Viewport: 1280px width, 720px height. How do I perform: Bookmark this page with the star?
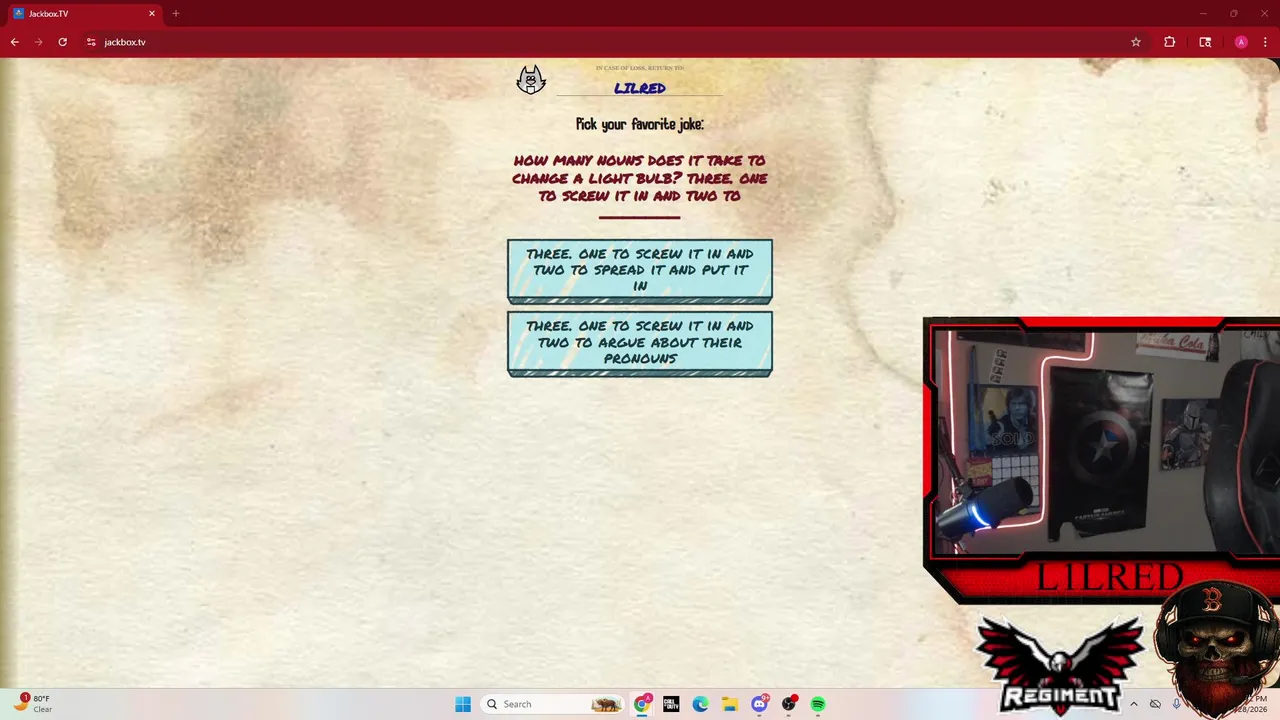pos(1136,42)
